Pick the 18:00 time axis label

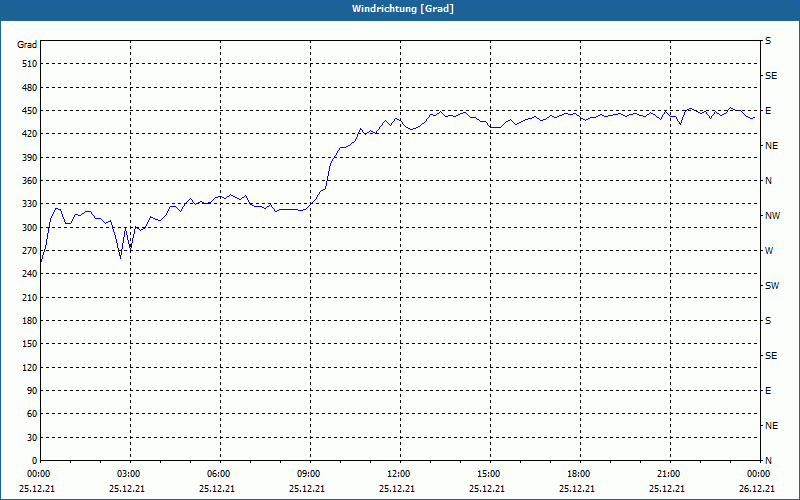coord(579,474)
